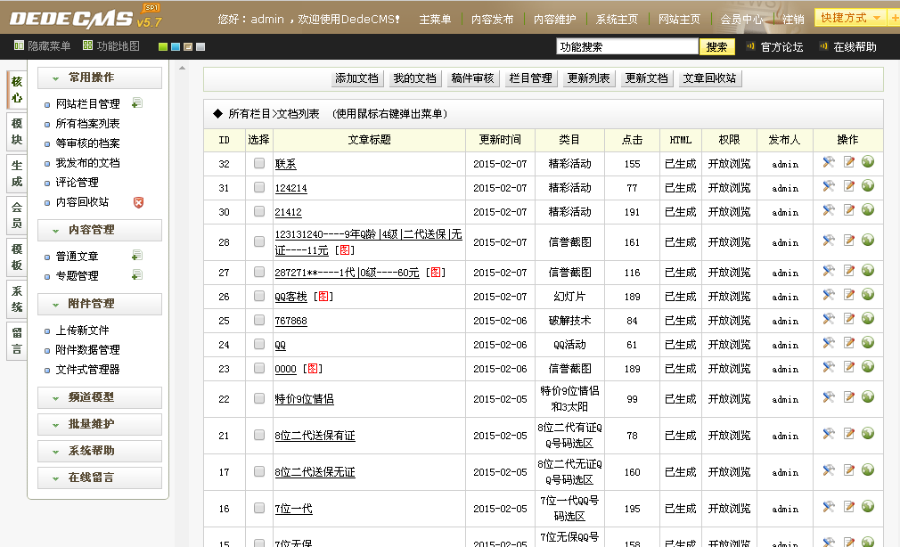
Task: Click edit pencil icon in row ID 30
Action: pyautogui.click(x=849, y=211)
